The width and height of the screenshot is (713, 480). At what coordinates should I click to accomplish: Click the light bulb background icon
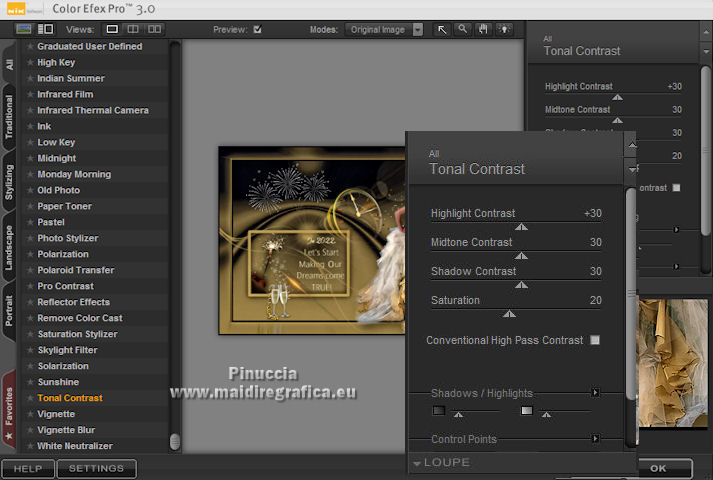pos(504,30)
